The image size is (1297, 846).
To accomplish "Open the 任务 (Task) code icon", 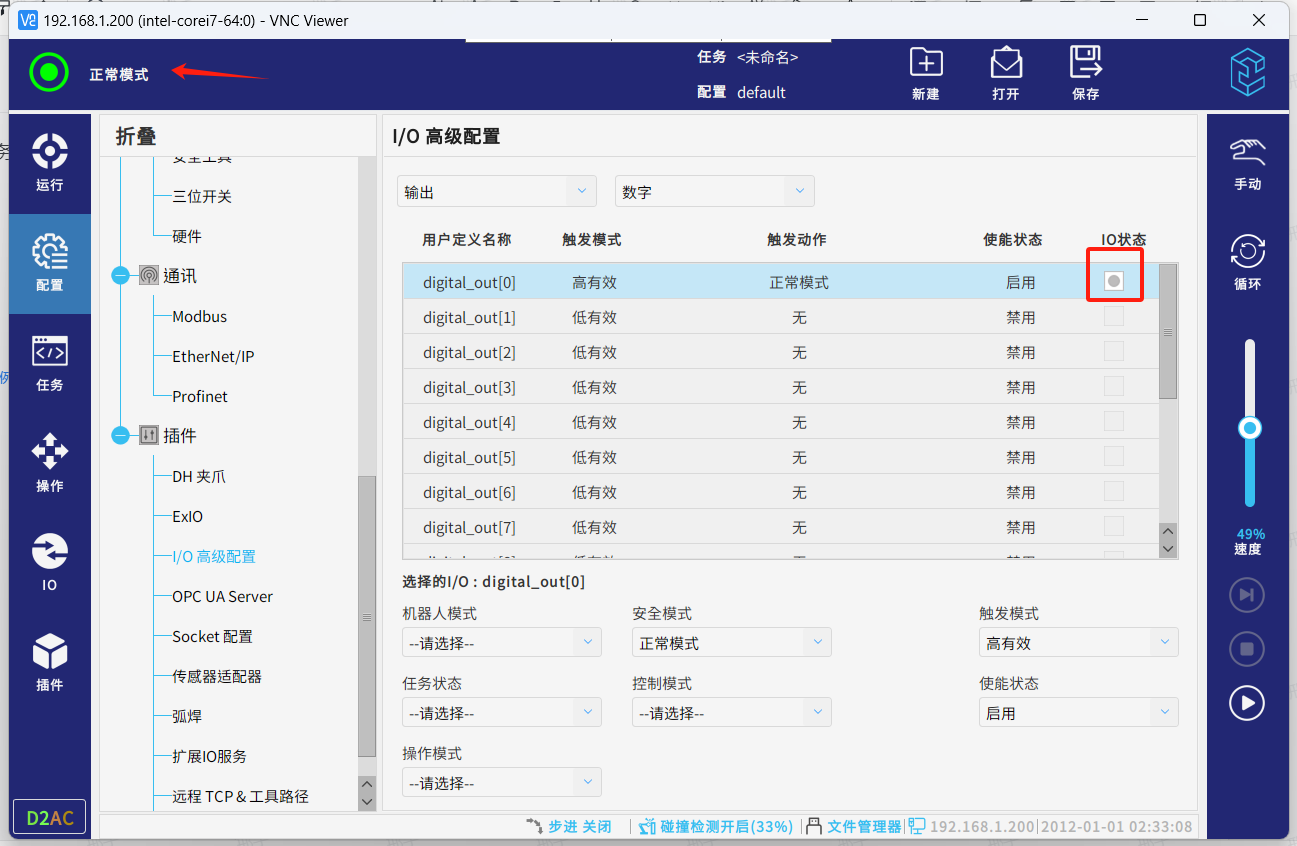I will (49, 361).
